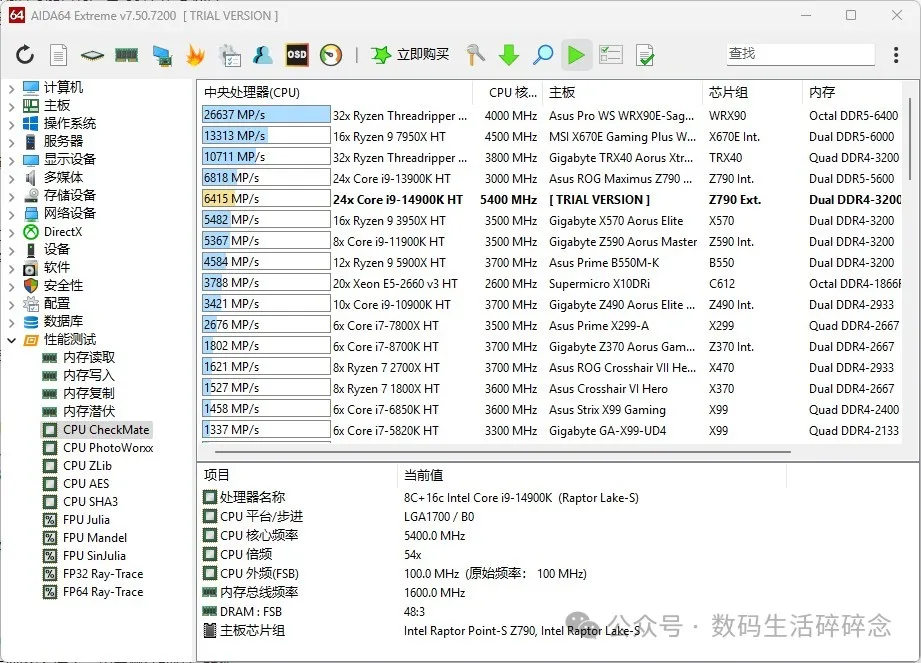
Task: Expand the DirectX tree node
Action: [11, 233]
